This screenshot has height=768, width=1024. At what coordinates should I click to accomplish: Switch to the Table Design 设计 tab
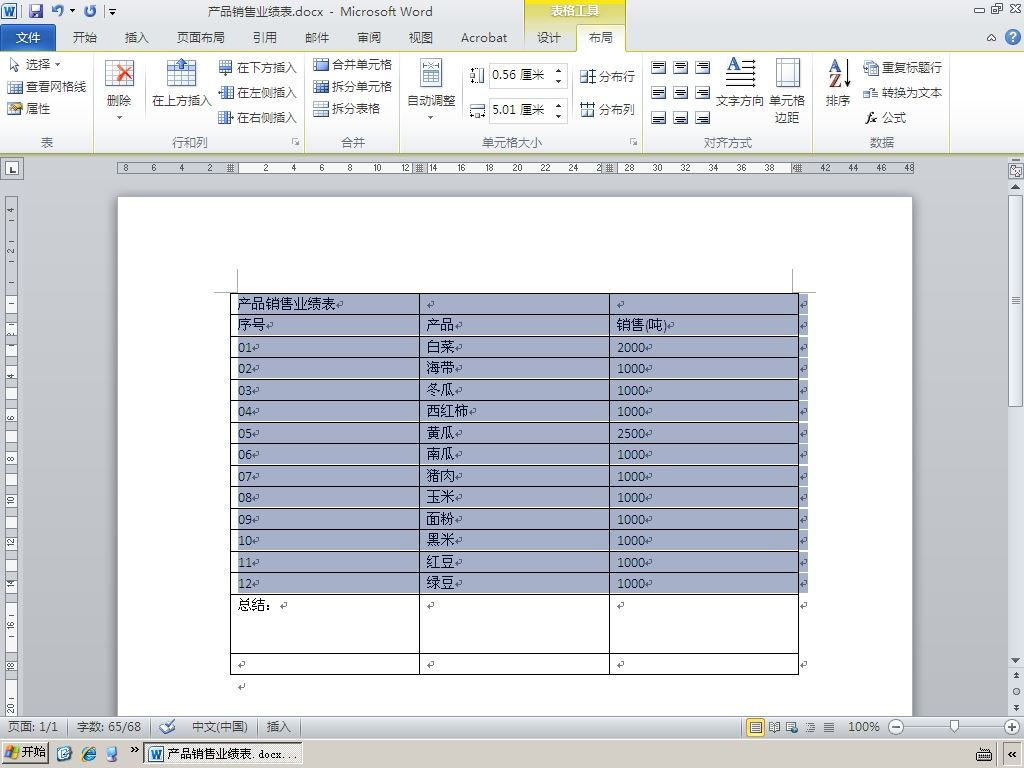pos(549,38)
